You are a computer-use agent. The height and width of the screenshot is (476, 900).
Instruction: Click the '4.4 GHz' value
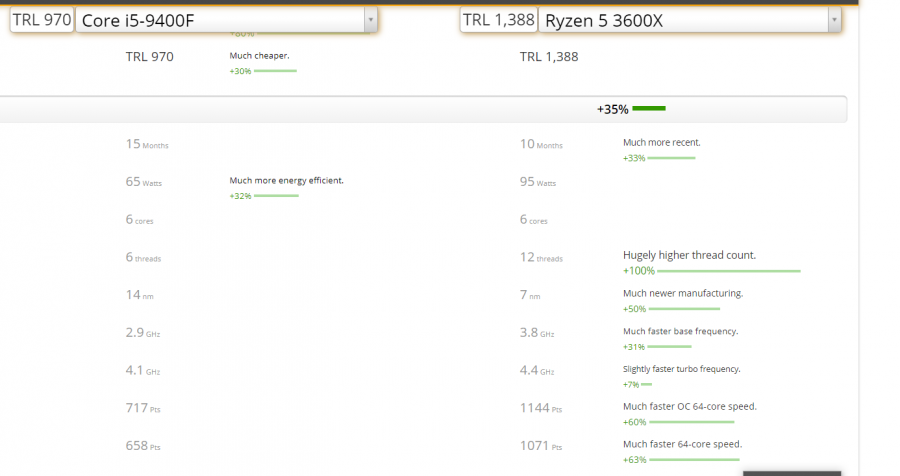click(x=537, y=371)
